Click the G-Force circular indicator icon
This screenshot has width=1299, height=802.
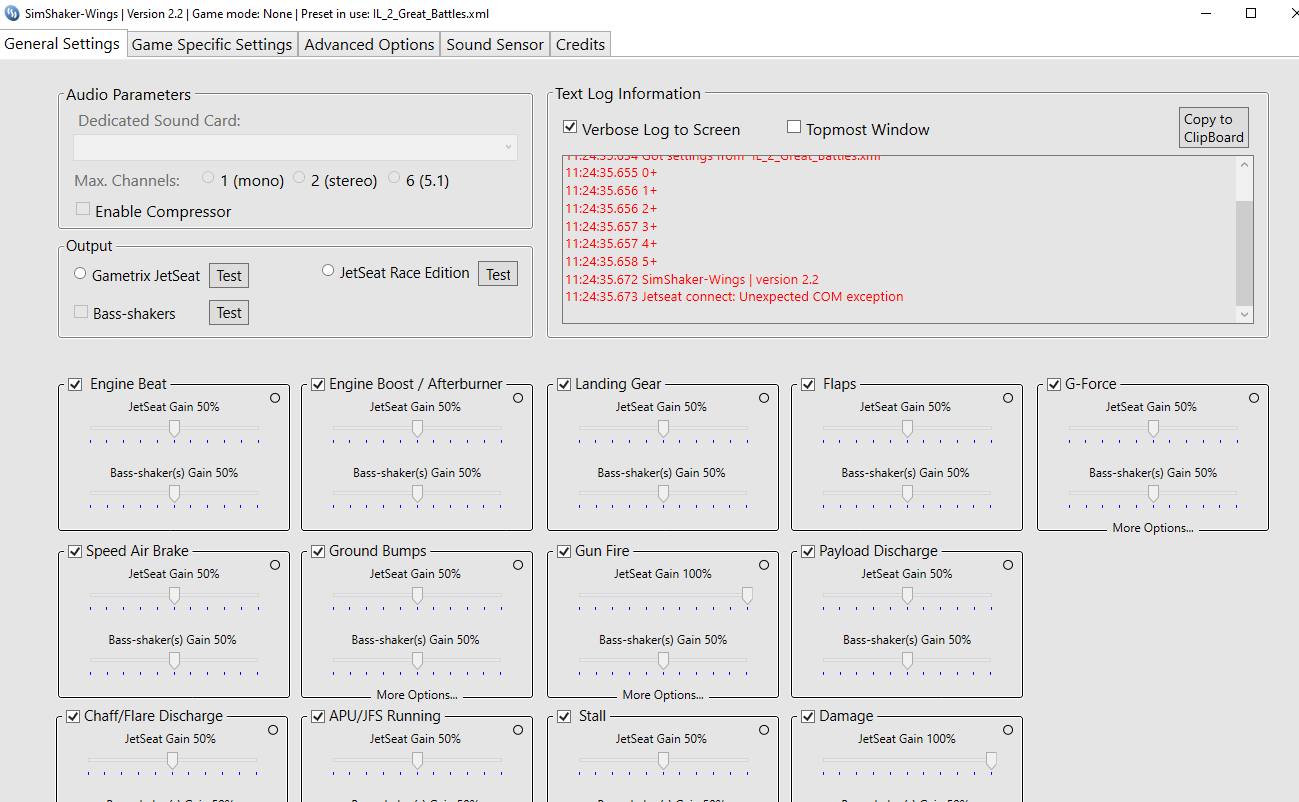click(1254, 398)
